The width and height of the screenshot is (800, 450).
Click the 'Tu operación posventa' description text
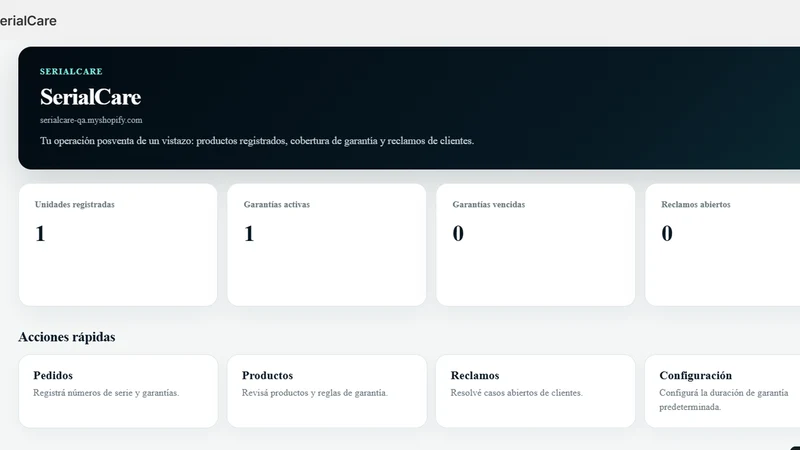point(257,141)
